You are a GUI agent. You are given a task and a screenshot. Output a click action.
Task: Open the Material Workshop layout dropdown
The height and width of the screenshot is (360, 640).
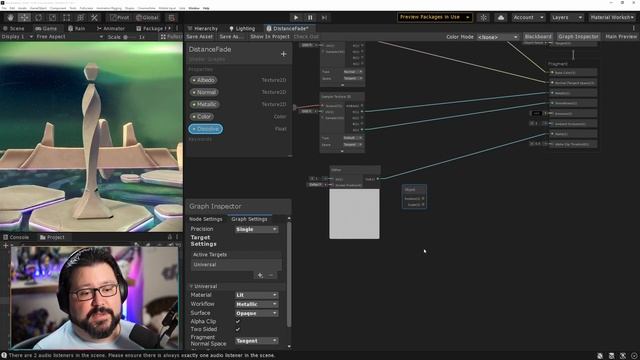point(612,18)
